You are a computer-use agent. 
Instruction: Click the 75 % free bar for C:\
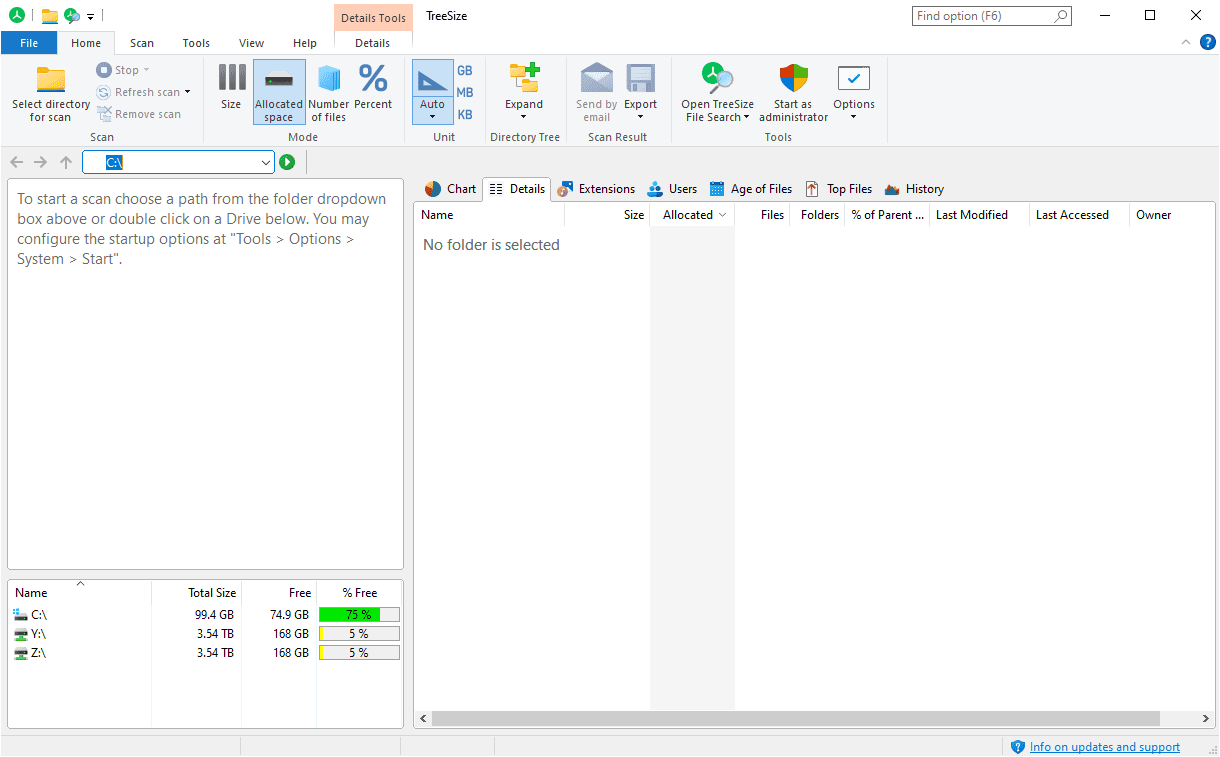point(359,615)
